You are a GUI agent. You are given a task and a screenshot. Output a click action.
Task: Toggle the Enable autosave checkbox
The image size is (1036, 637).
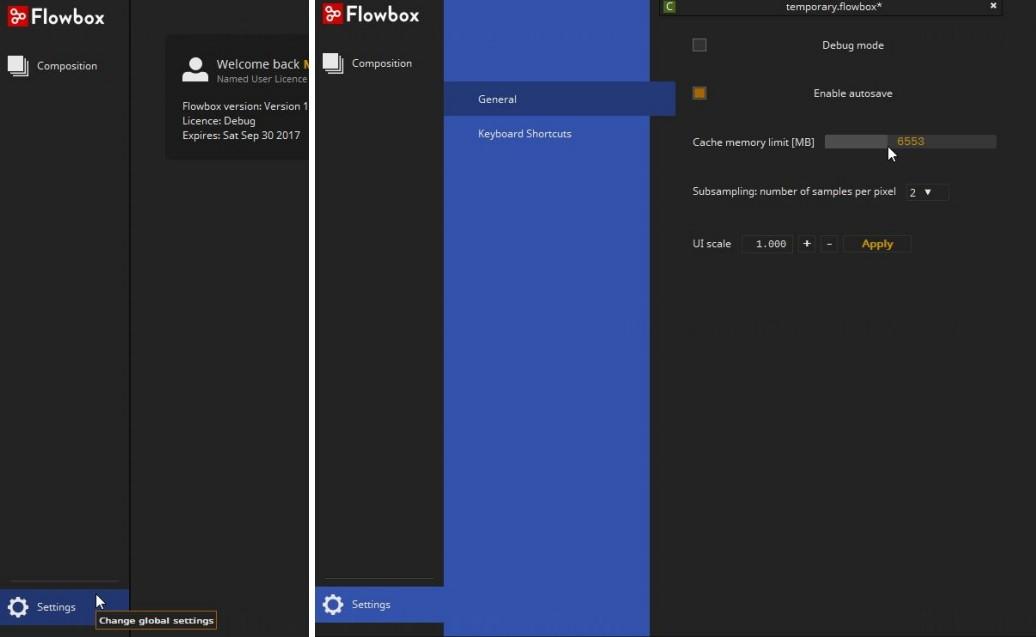[699, 93]
